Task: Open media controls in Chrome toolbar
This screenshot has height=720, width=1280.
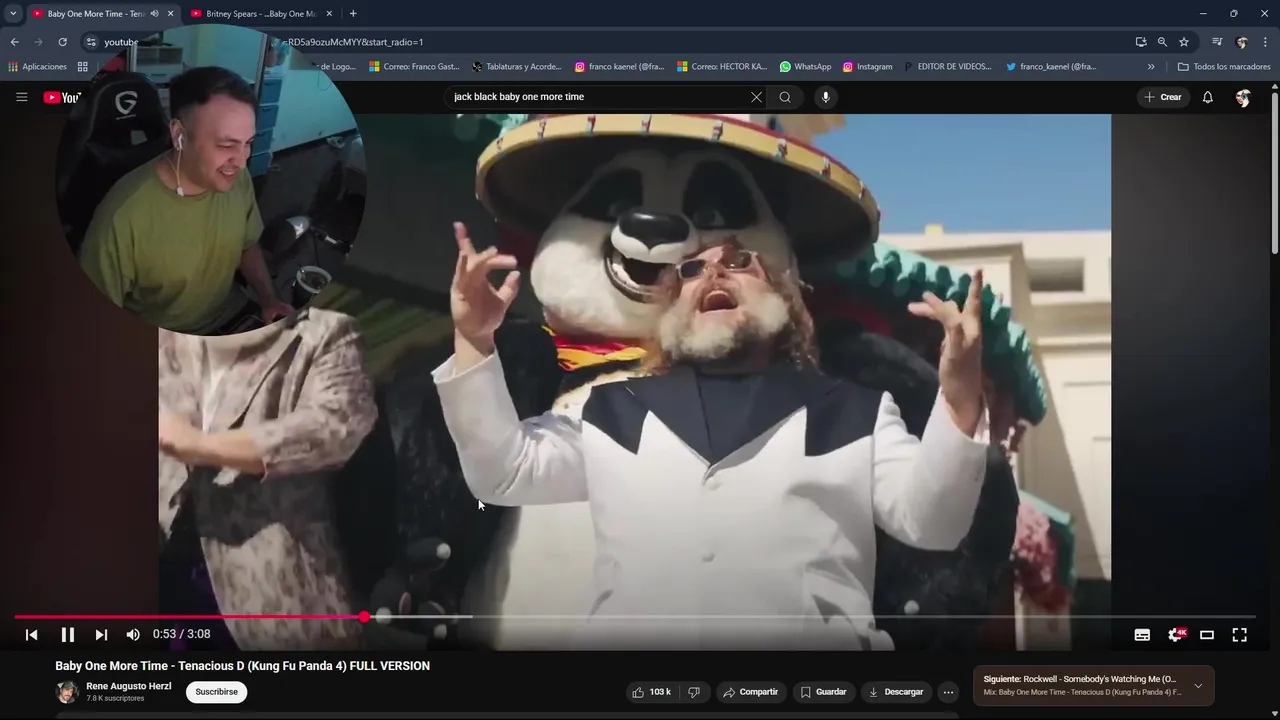Action: [x=1217, y=42]
